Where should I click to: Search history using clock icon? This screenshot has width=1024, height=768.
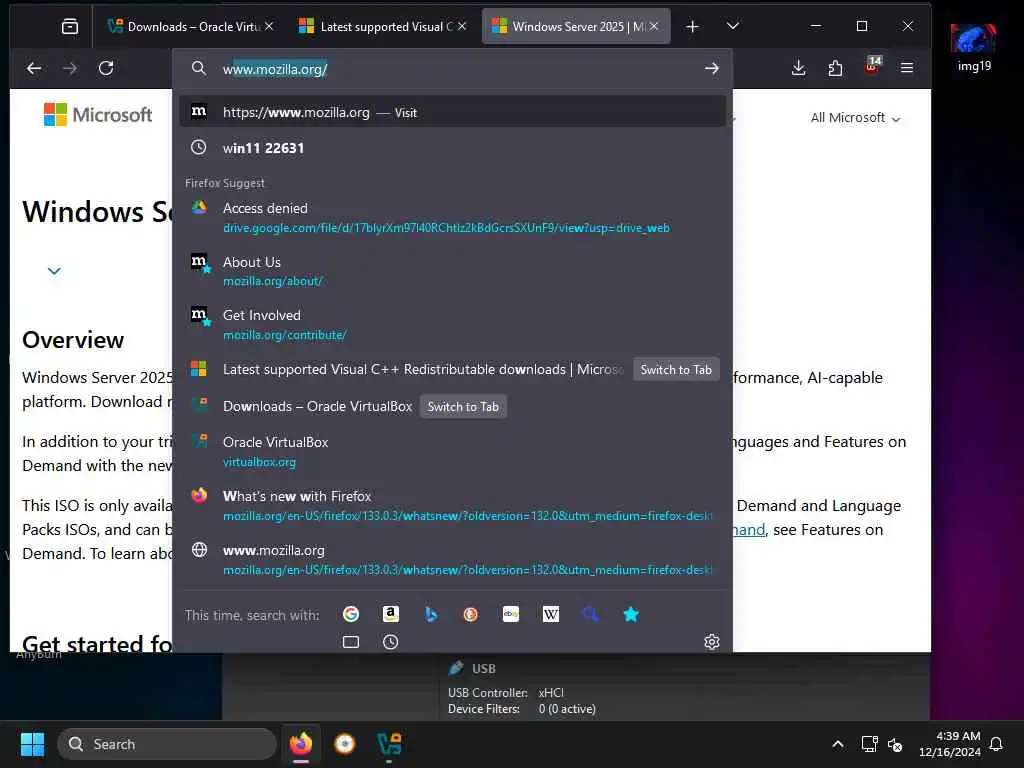pyautogui.click(x=391, y=642)
